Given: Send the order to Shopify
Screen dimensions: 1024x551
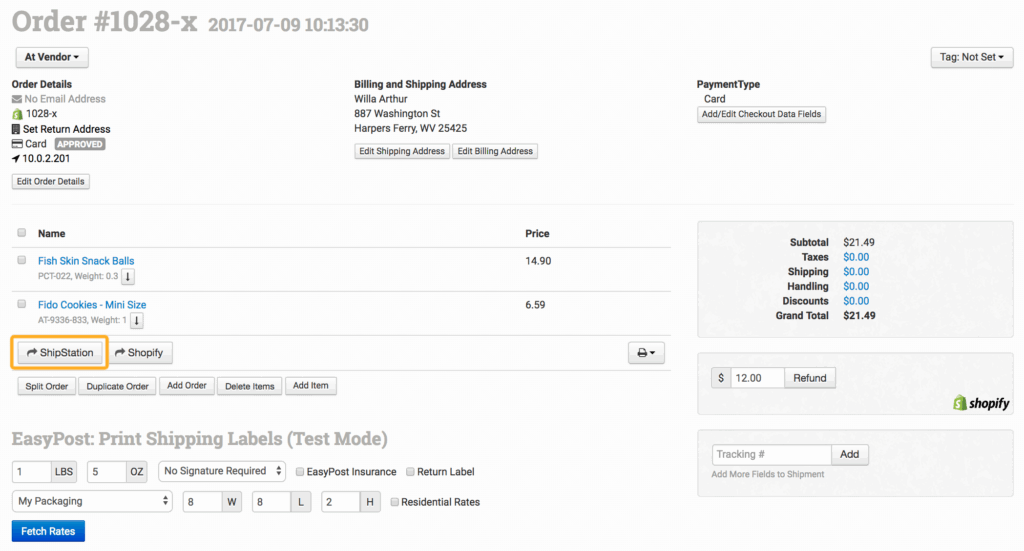Looking at the screenshot, I should 140,353.
